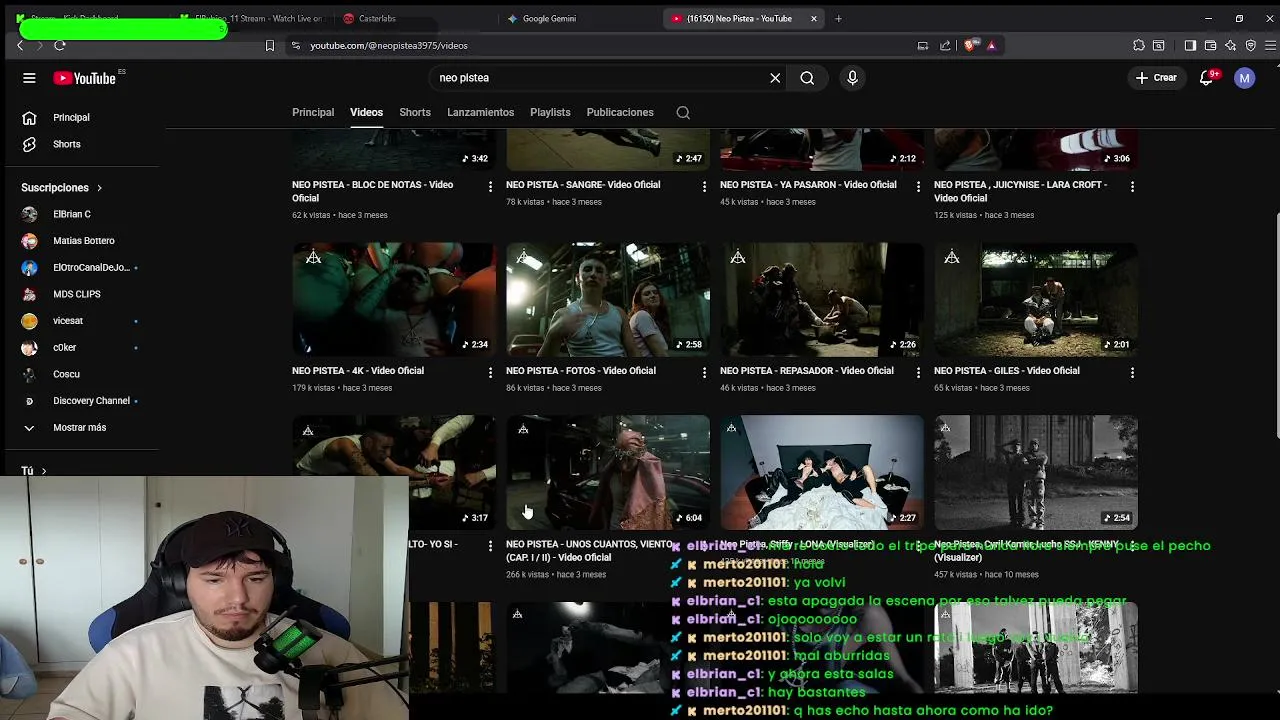Open the Publicaciones tab

(620, 112)
